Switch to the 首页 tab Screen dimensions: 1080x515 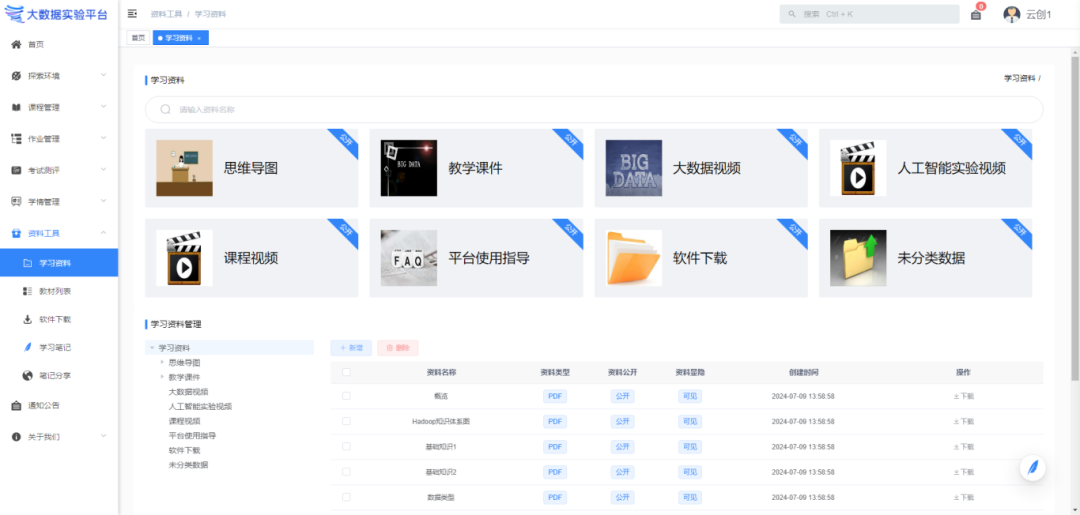click(x=138, y=38)
